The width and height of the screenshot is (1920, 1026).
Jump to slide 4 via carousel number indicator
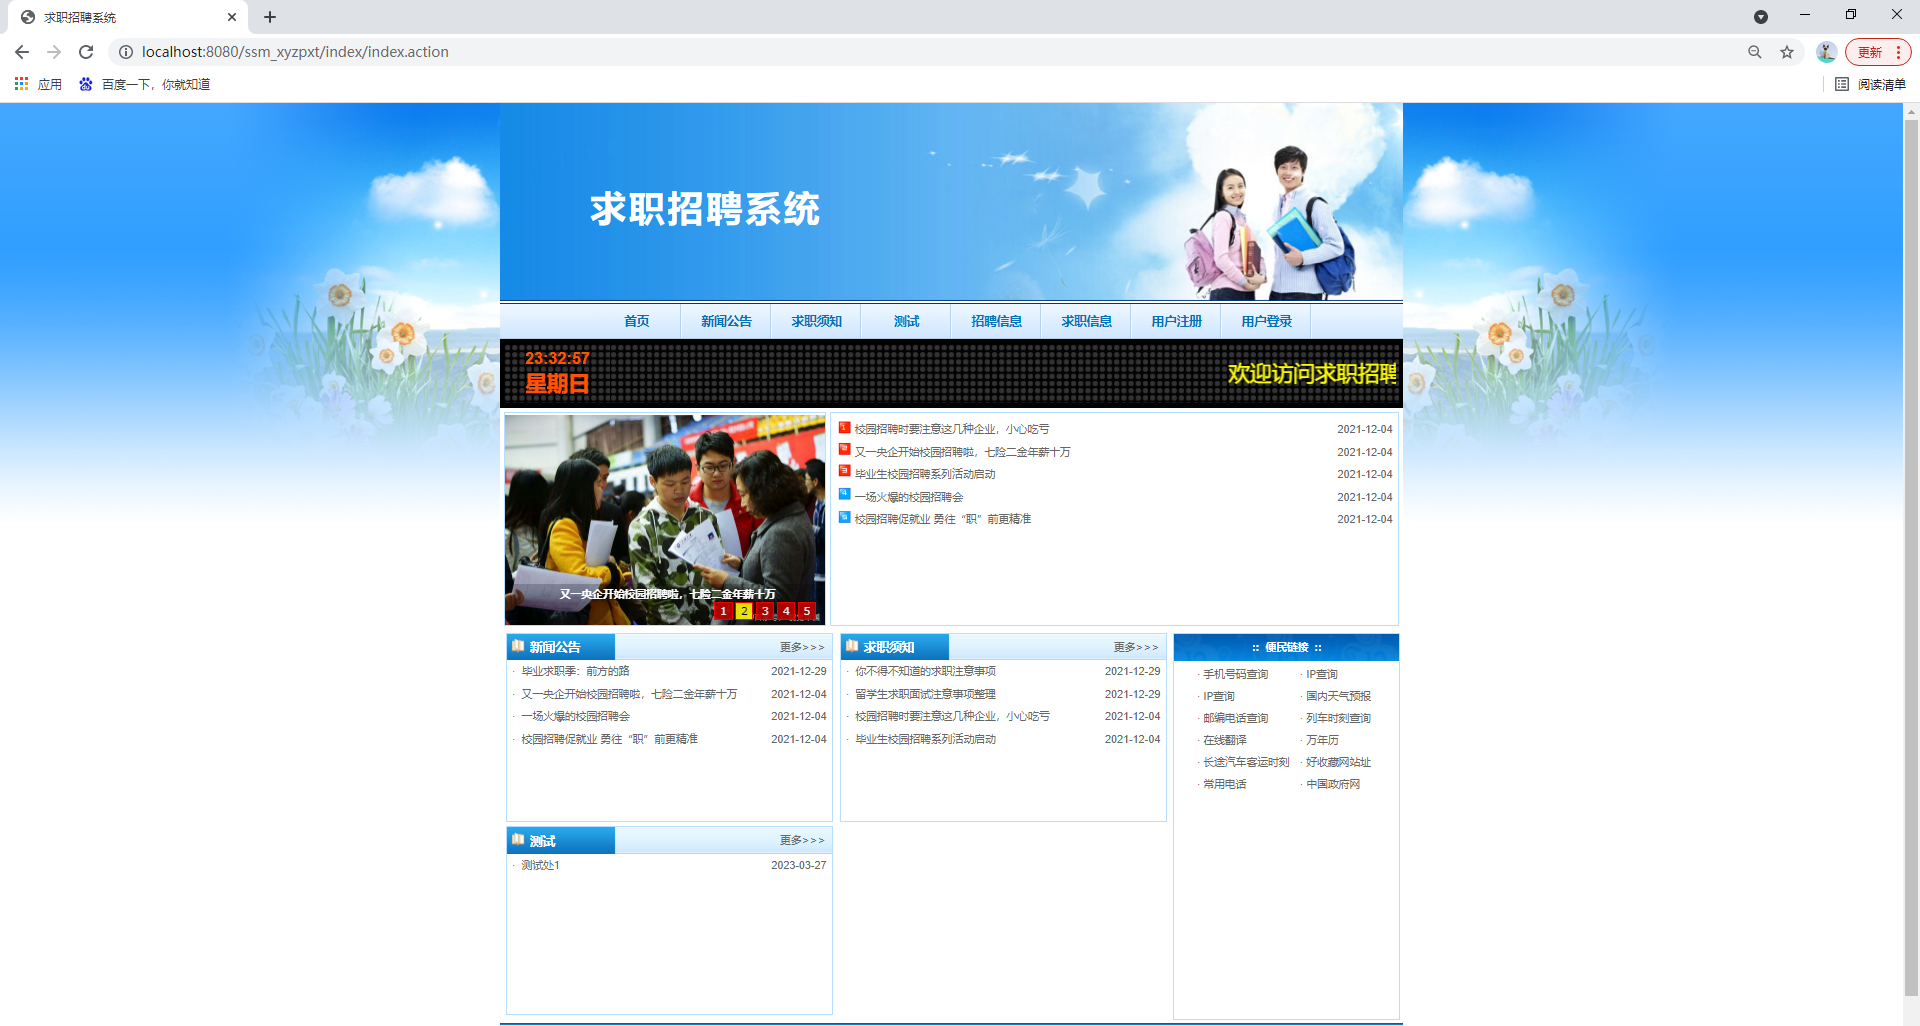[x=786, y=610]
